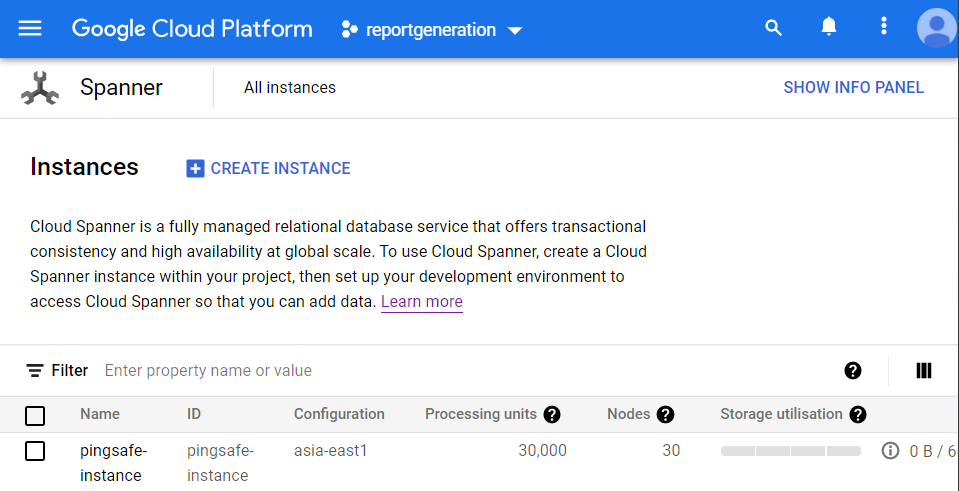959x491 pixels.
Task: Click the All instances breadcrumb
Action: [290, 88]
